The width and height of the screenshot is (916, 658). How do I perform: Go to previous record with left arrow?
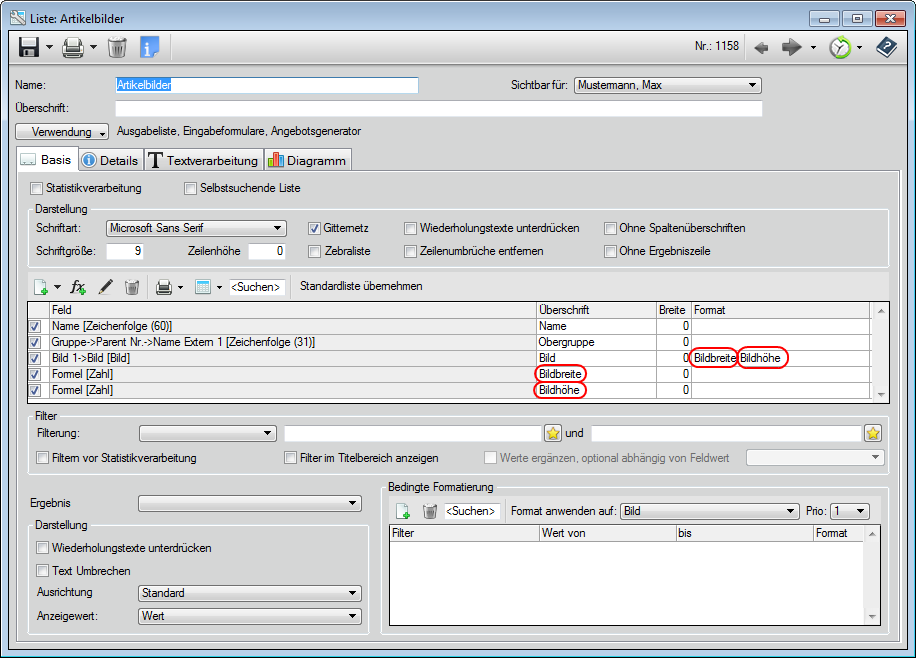(x=761, y=47)
